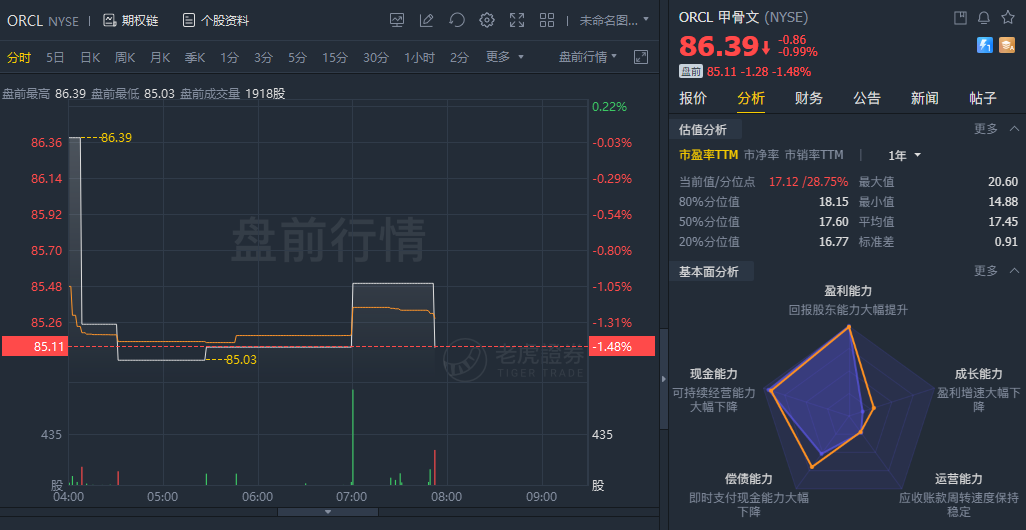Image resolution: width=1026 pixels, height=530 pixels.
Task: Click the bottom panel expand arrow handle
Action: tap(328, 512)
